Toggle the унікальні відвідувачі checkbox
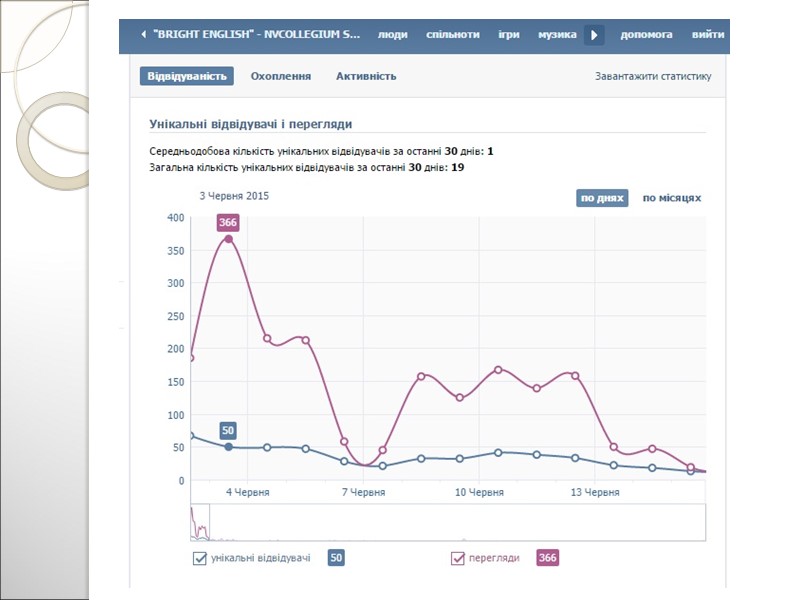This screenshot has width=800, height=600. pyautogui.click(x=200, y=558)
